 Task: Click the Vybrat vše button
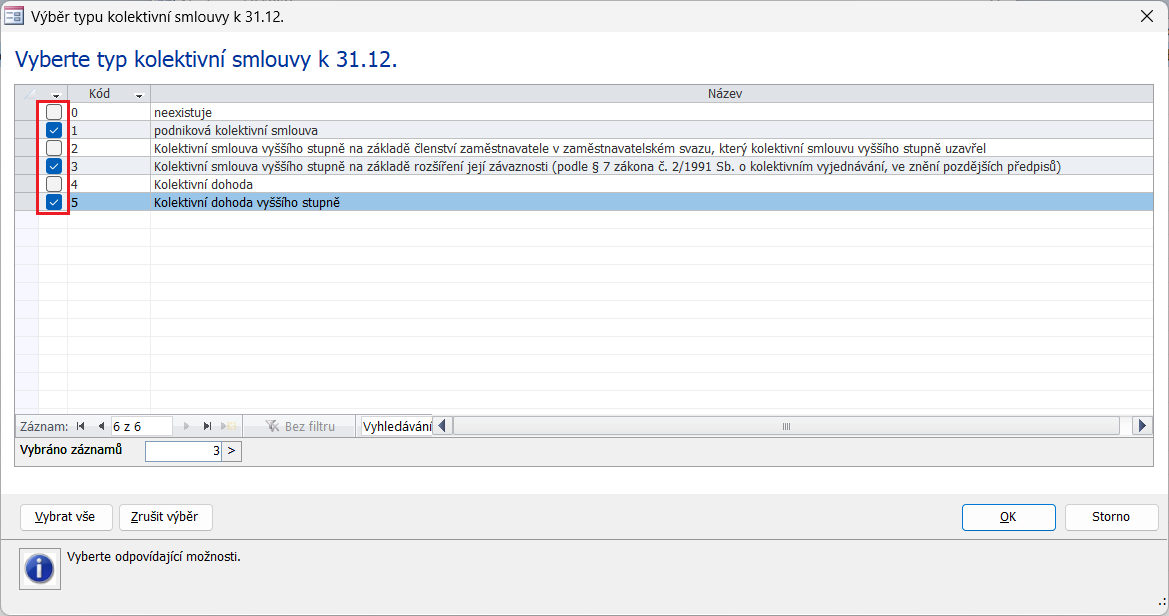click(x=66, y=517)
